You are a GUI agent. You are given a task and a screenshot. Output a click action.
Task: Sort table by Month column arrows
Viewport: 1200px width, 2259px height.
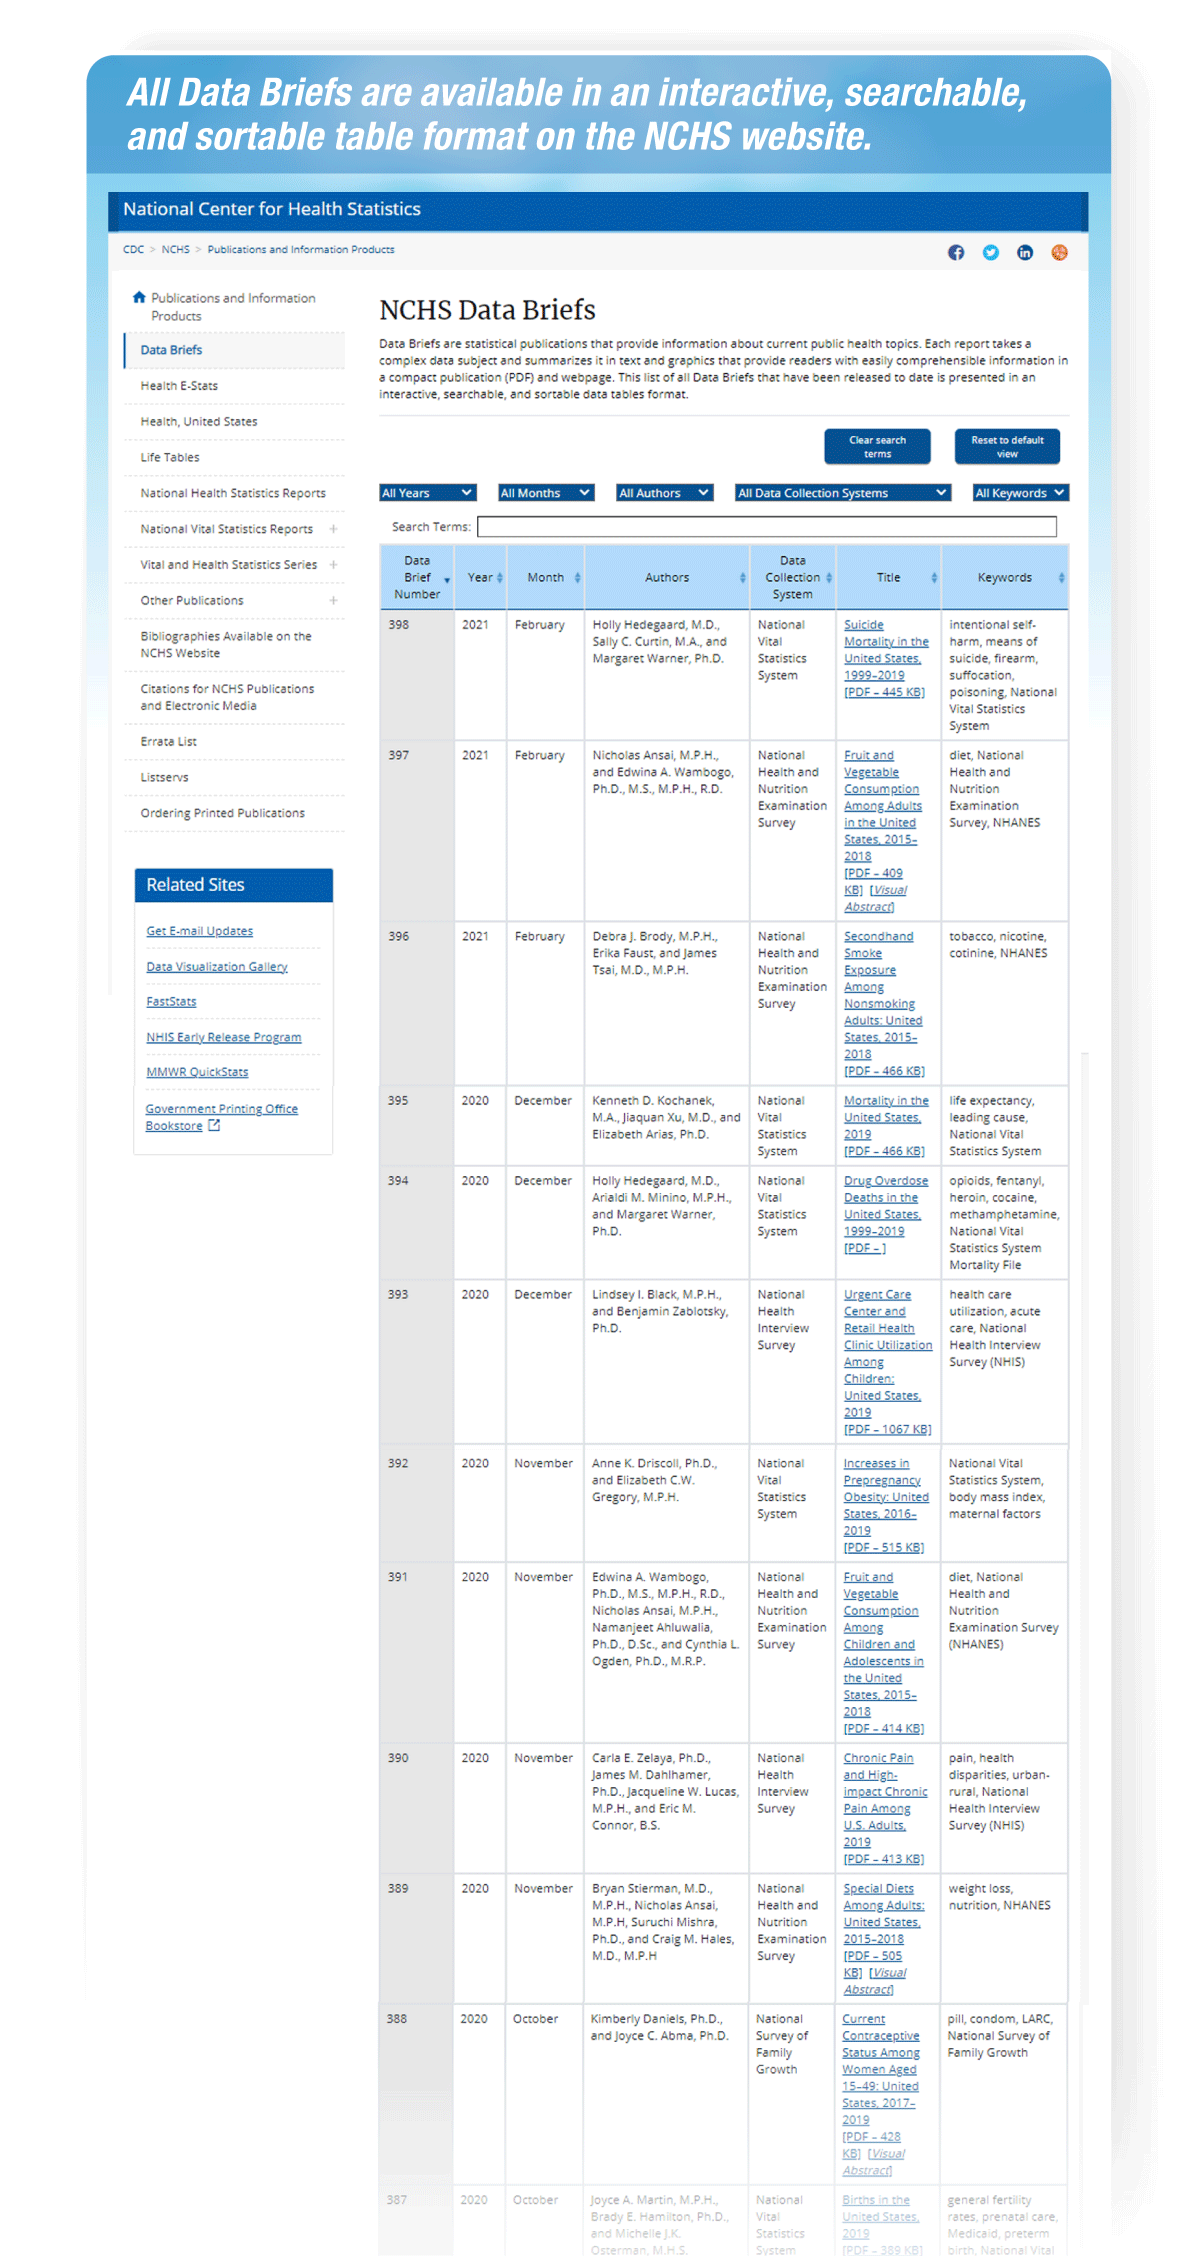click(577, 577)
